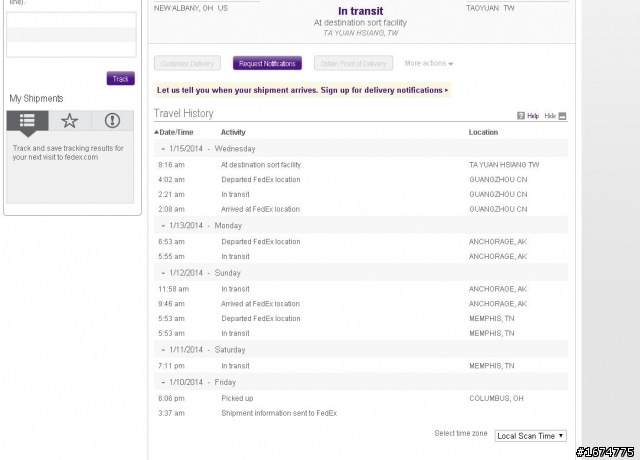This screenshot has width=640, height=460.
Task: Click the TA YUAN HSIANG TW location cell
Action: click(x=504, y=165)
